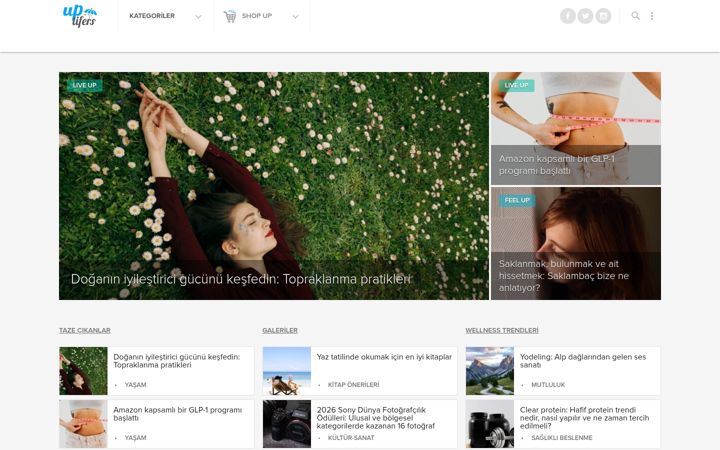The width and height of the screenshot is (720, 450).
Task: Open the Kategoriler menu
Action: coord(152,16)
